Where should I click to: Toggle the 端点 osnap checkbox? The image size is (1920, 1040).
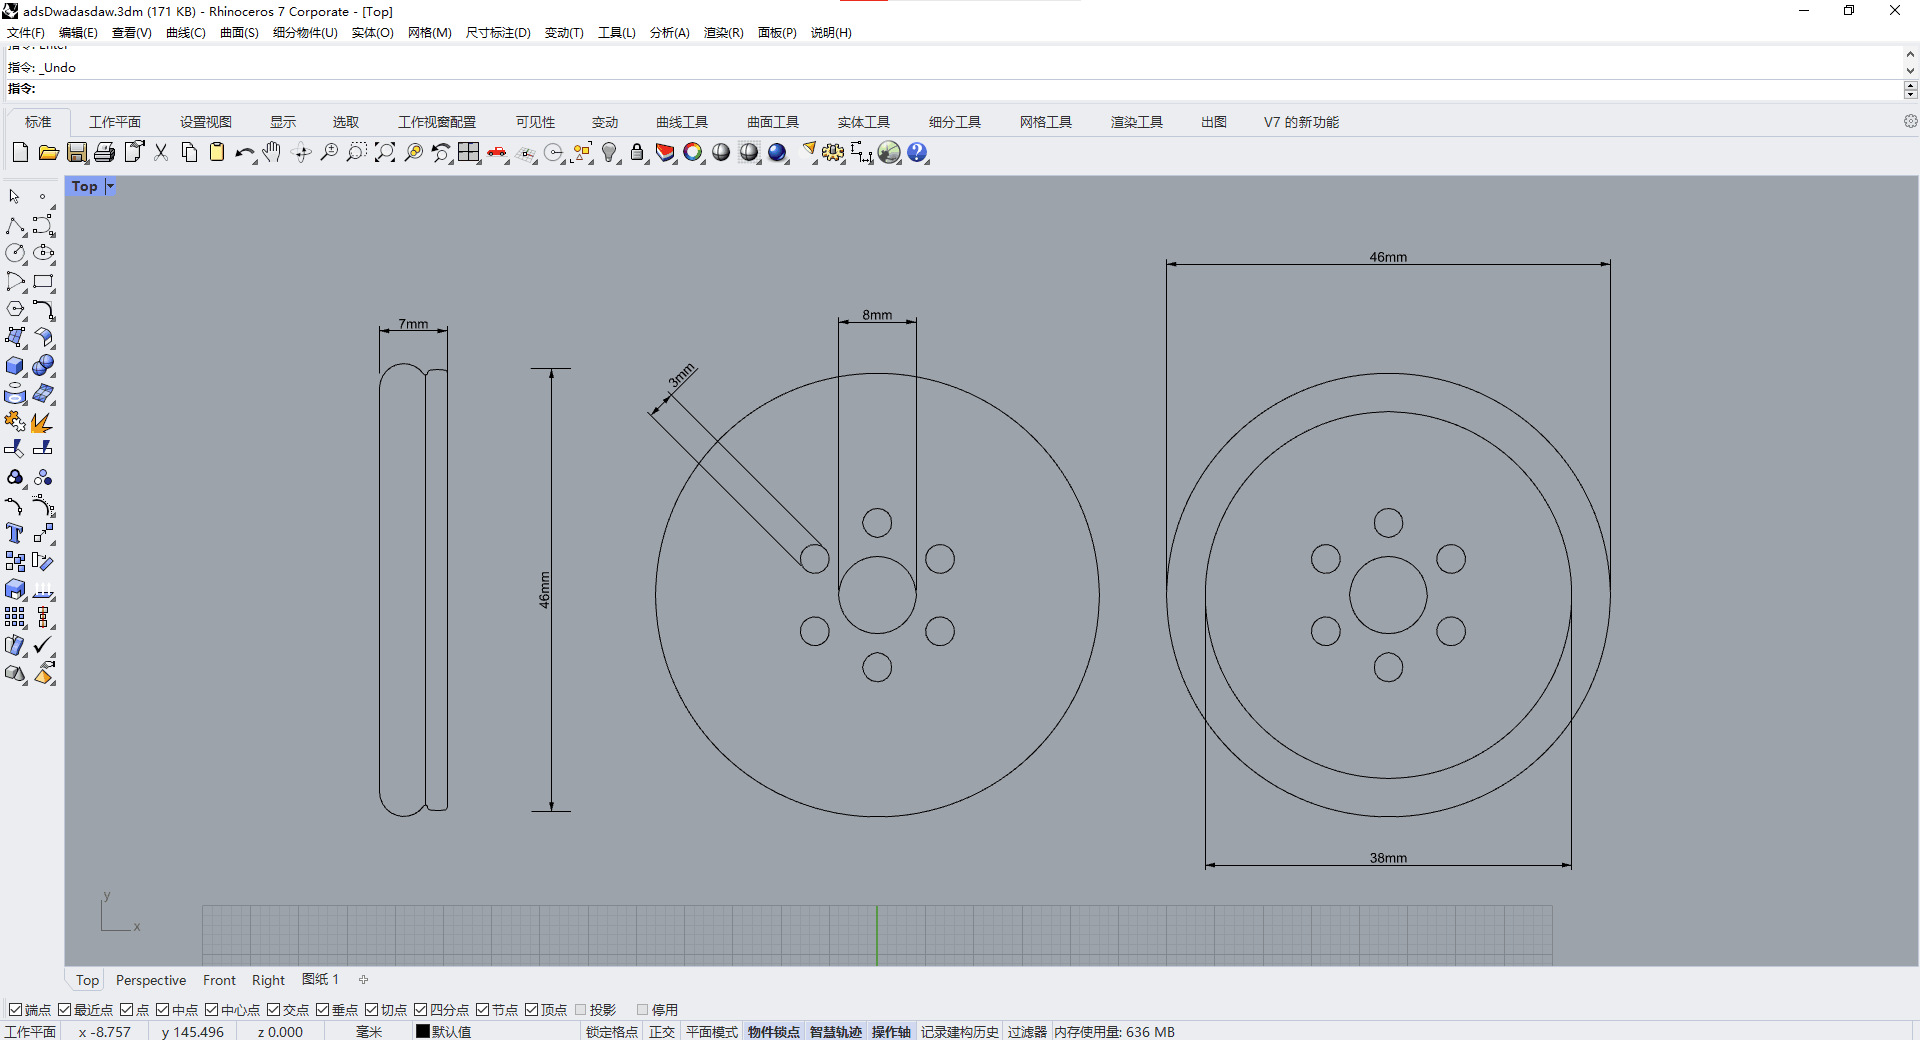(x=15, y=1010)
